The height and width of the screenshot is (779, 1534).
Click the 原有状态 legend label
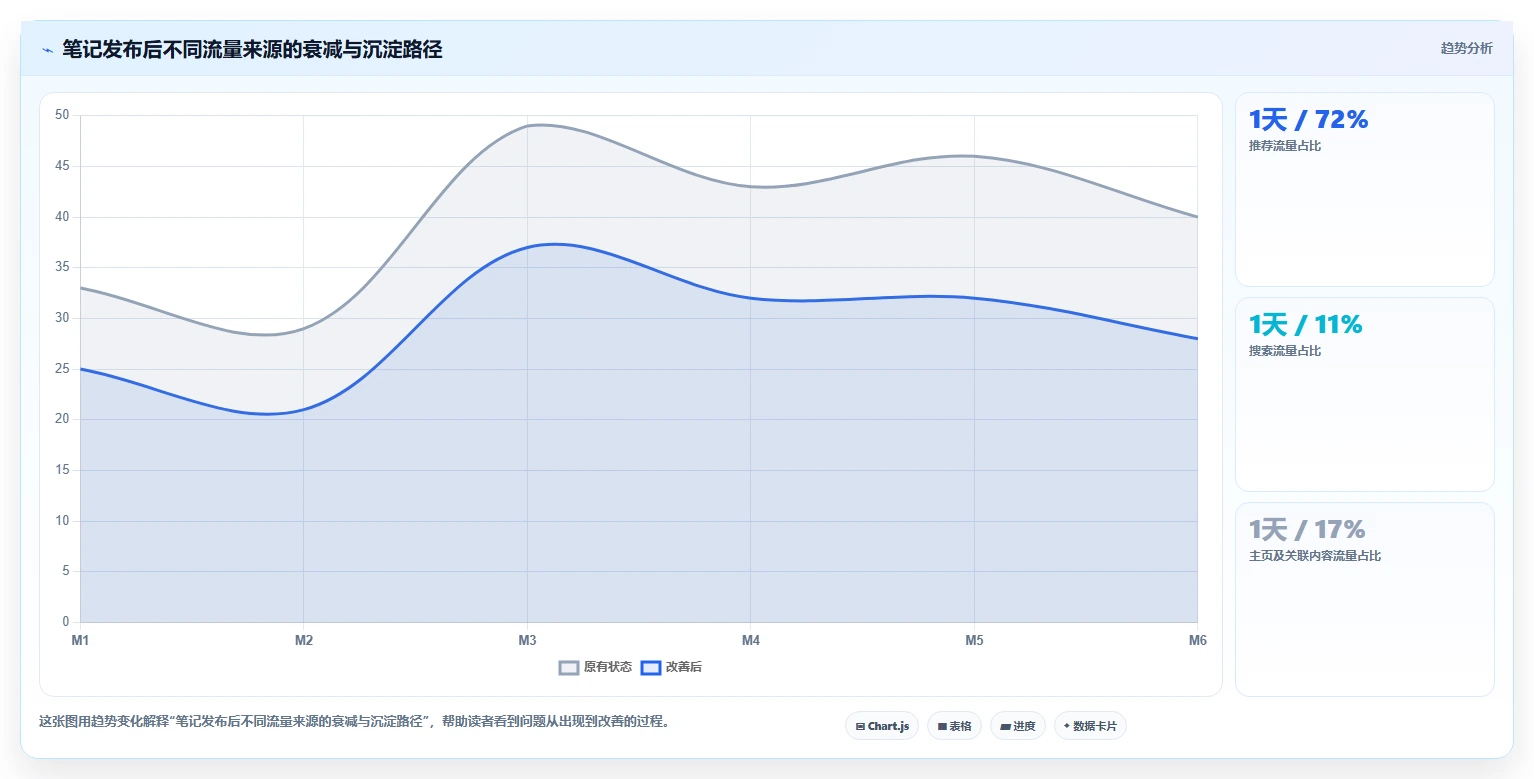point(608,667)
